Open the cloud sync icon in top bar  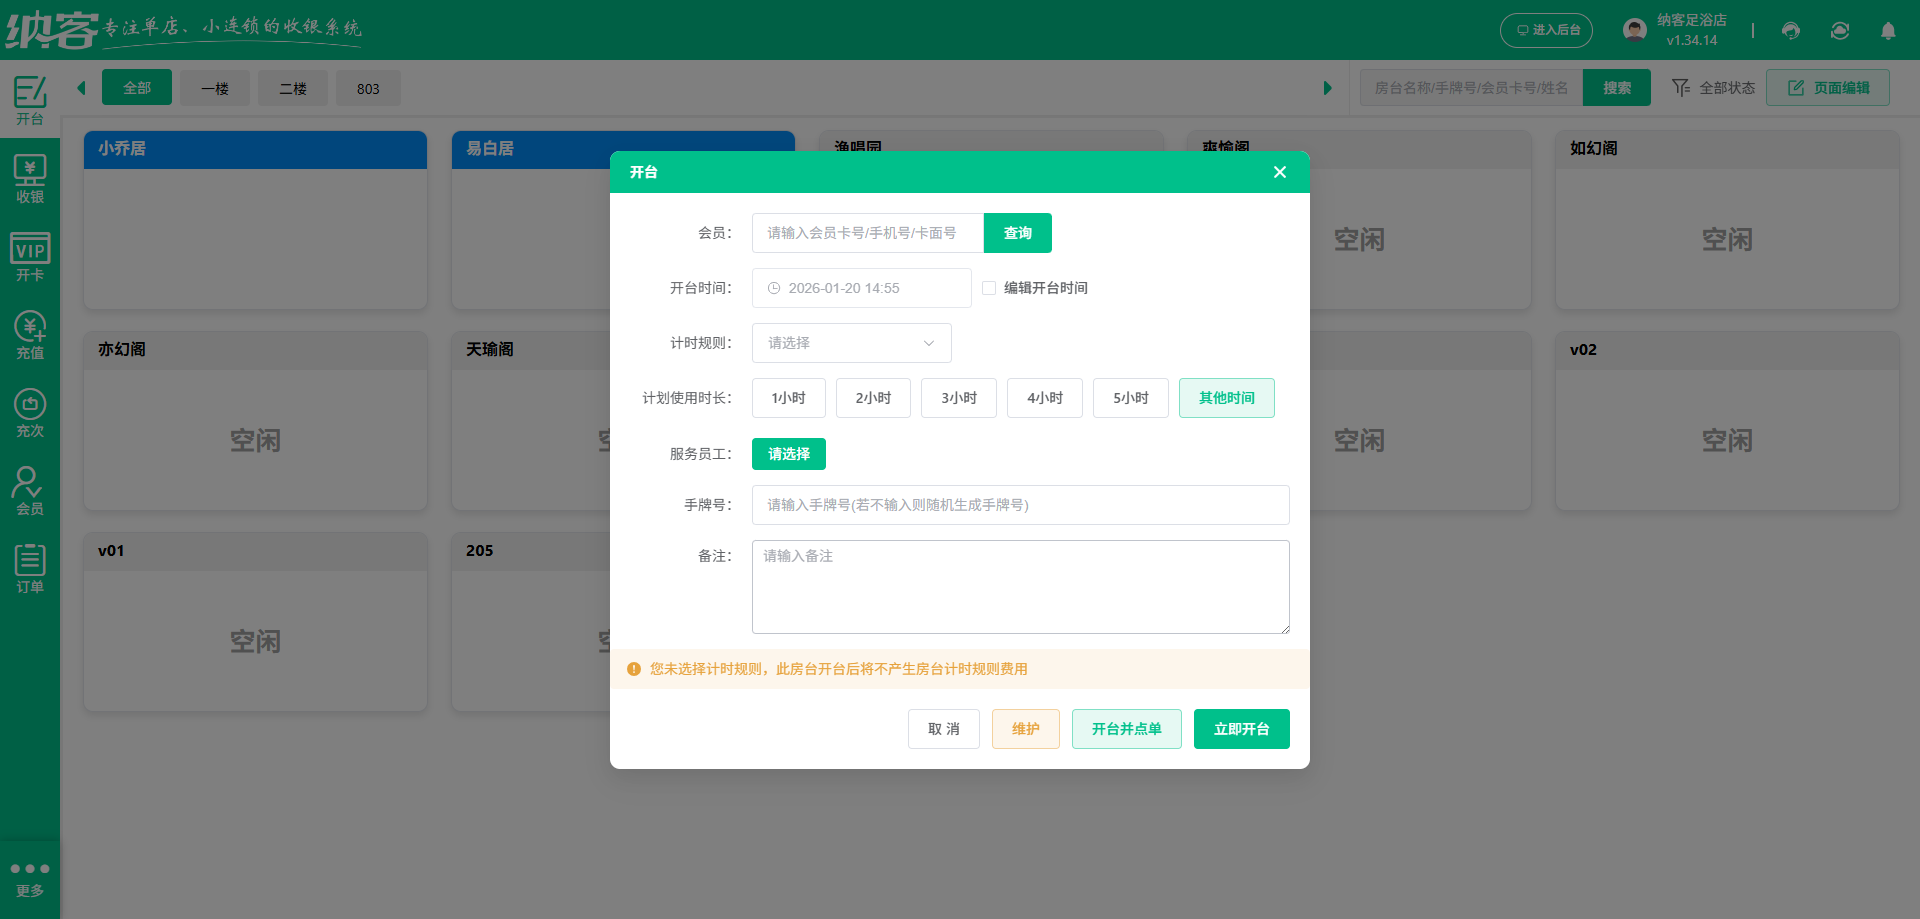[1839, 31]
